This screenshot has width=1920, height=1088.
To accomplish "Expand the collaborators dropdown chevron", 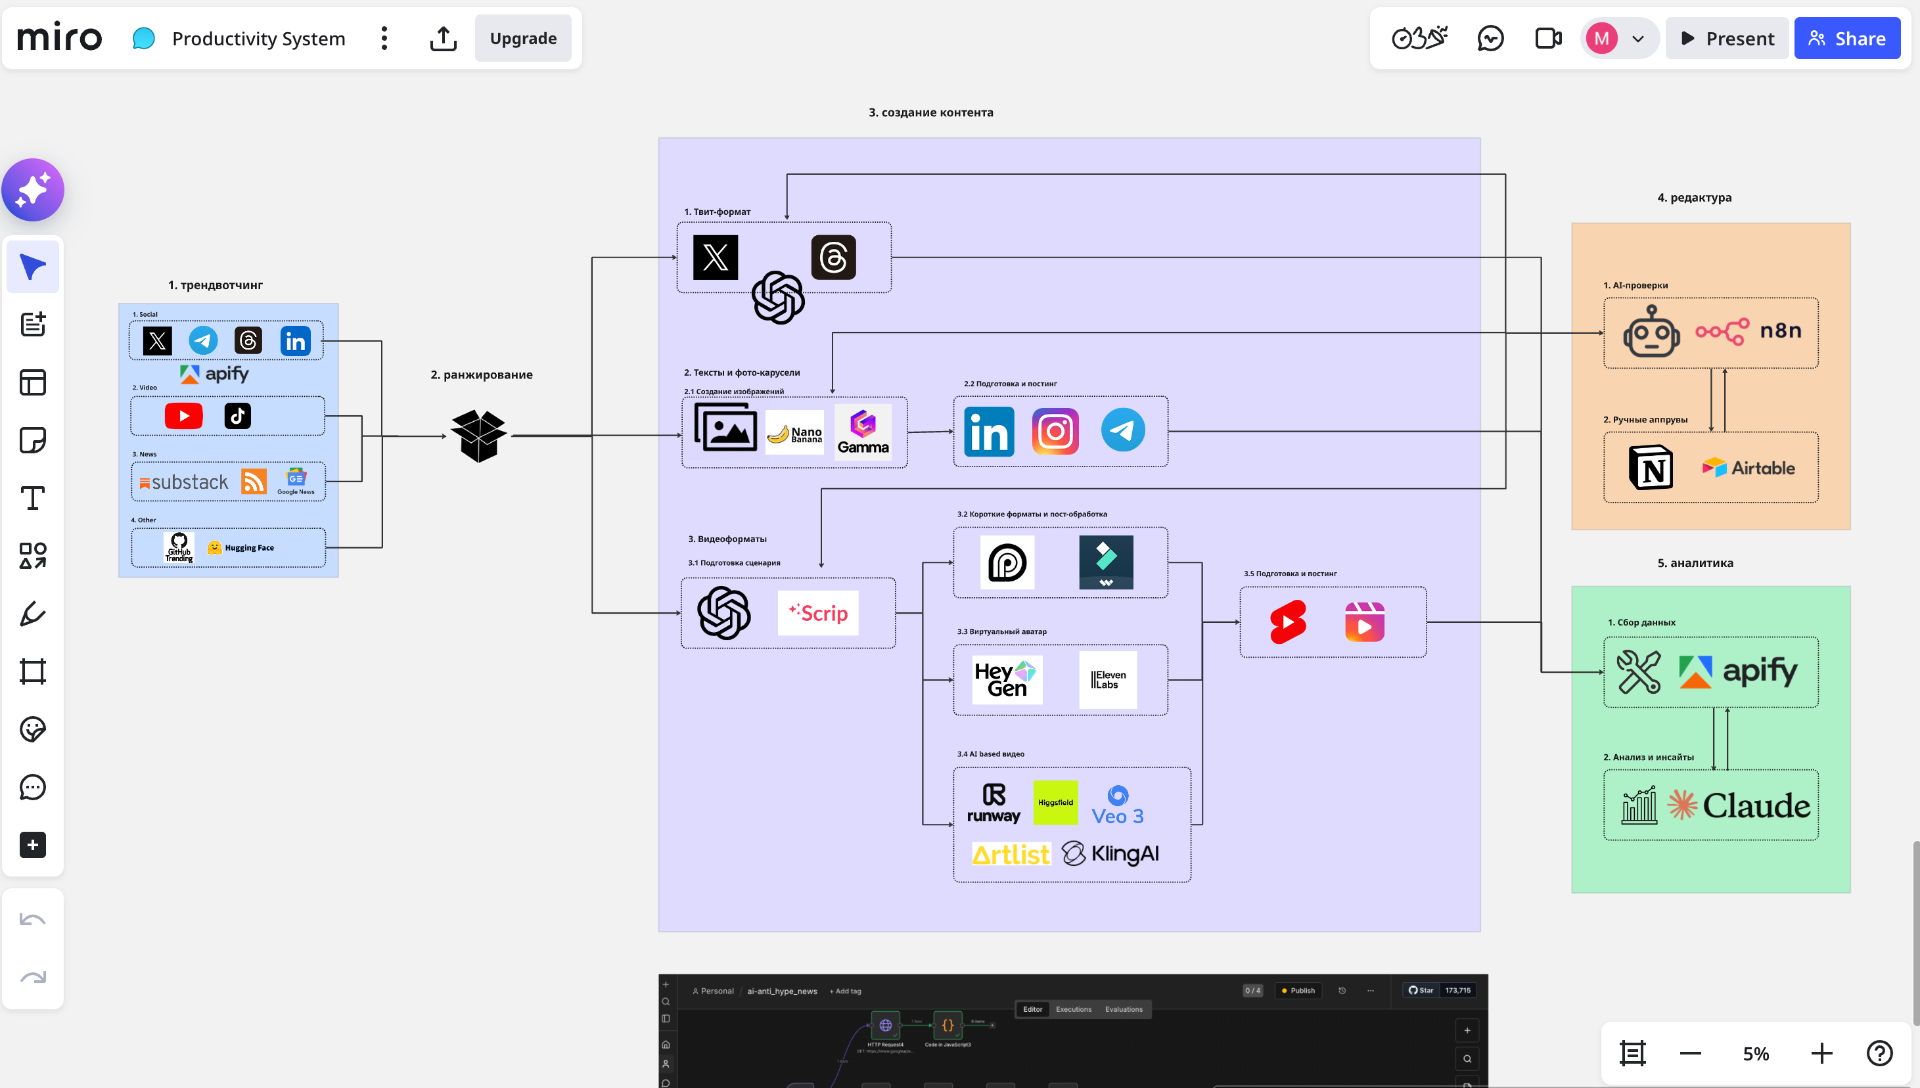I will tap(1638, 39).
